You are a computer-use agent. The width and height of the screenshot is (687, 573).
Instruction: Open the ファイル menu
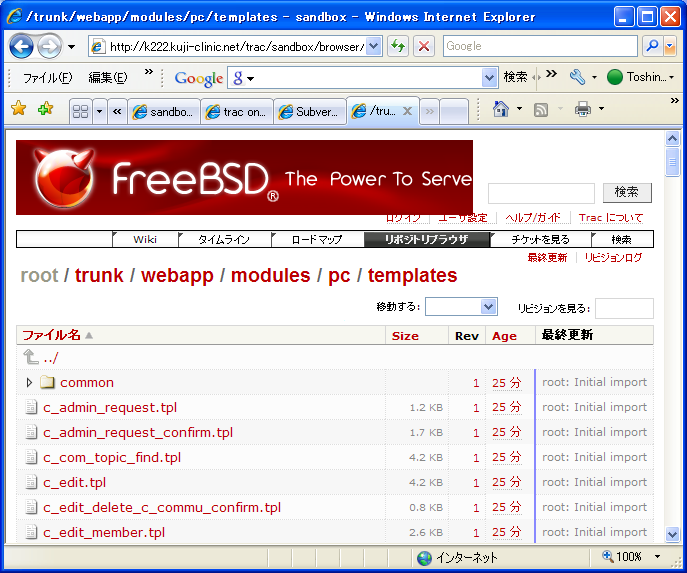[x=47, y=78]
